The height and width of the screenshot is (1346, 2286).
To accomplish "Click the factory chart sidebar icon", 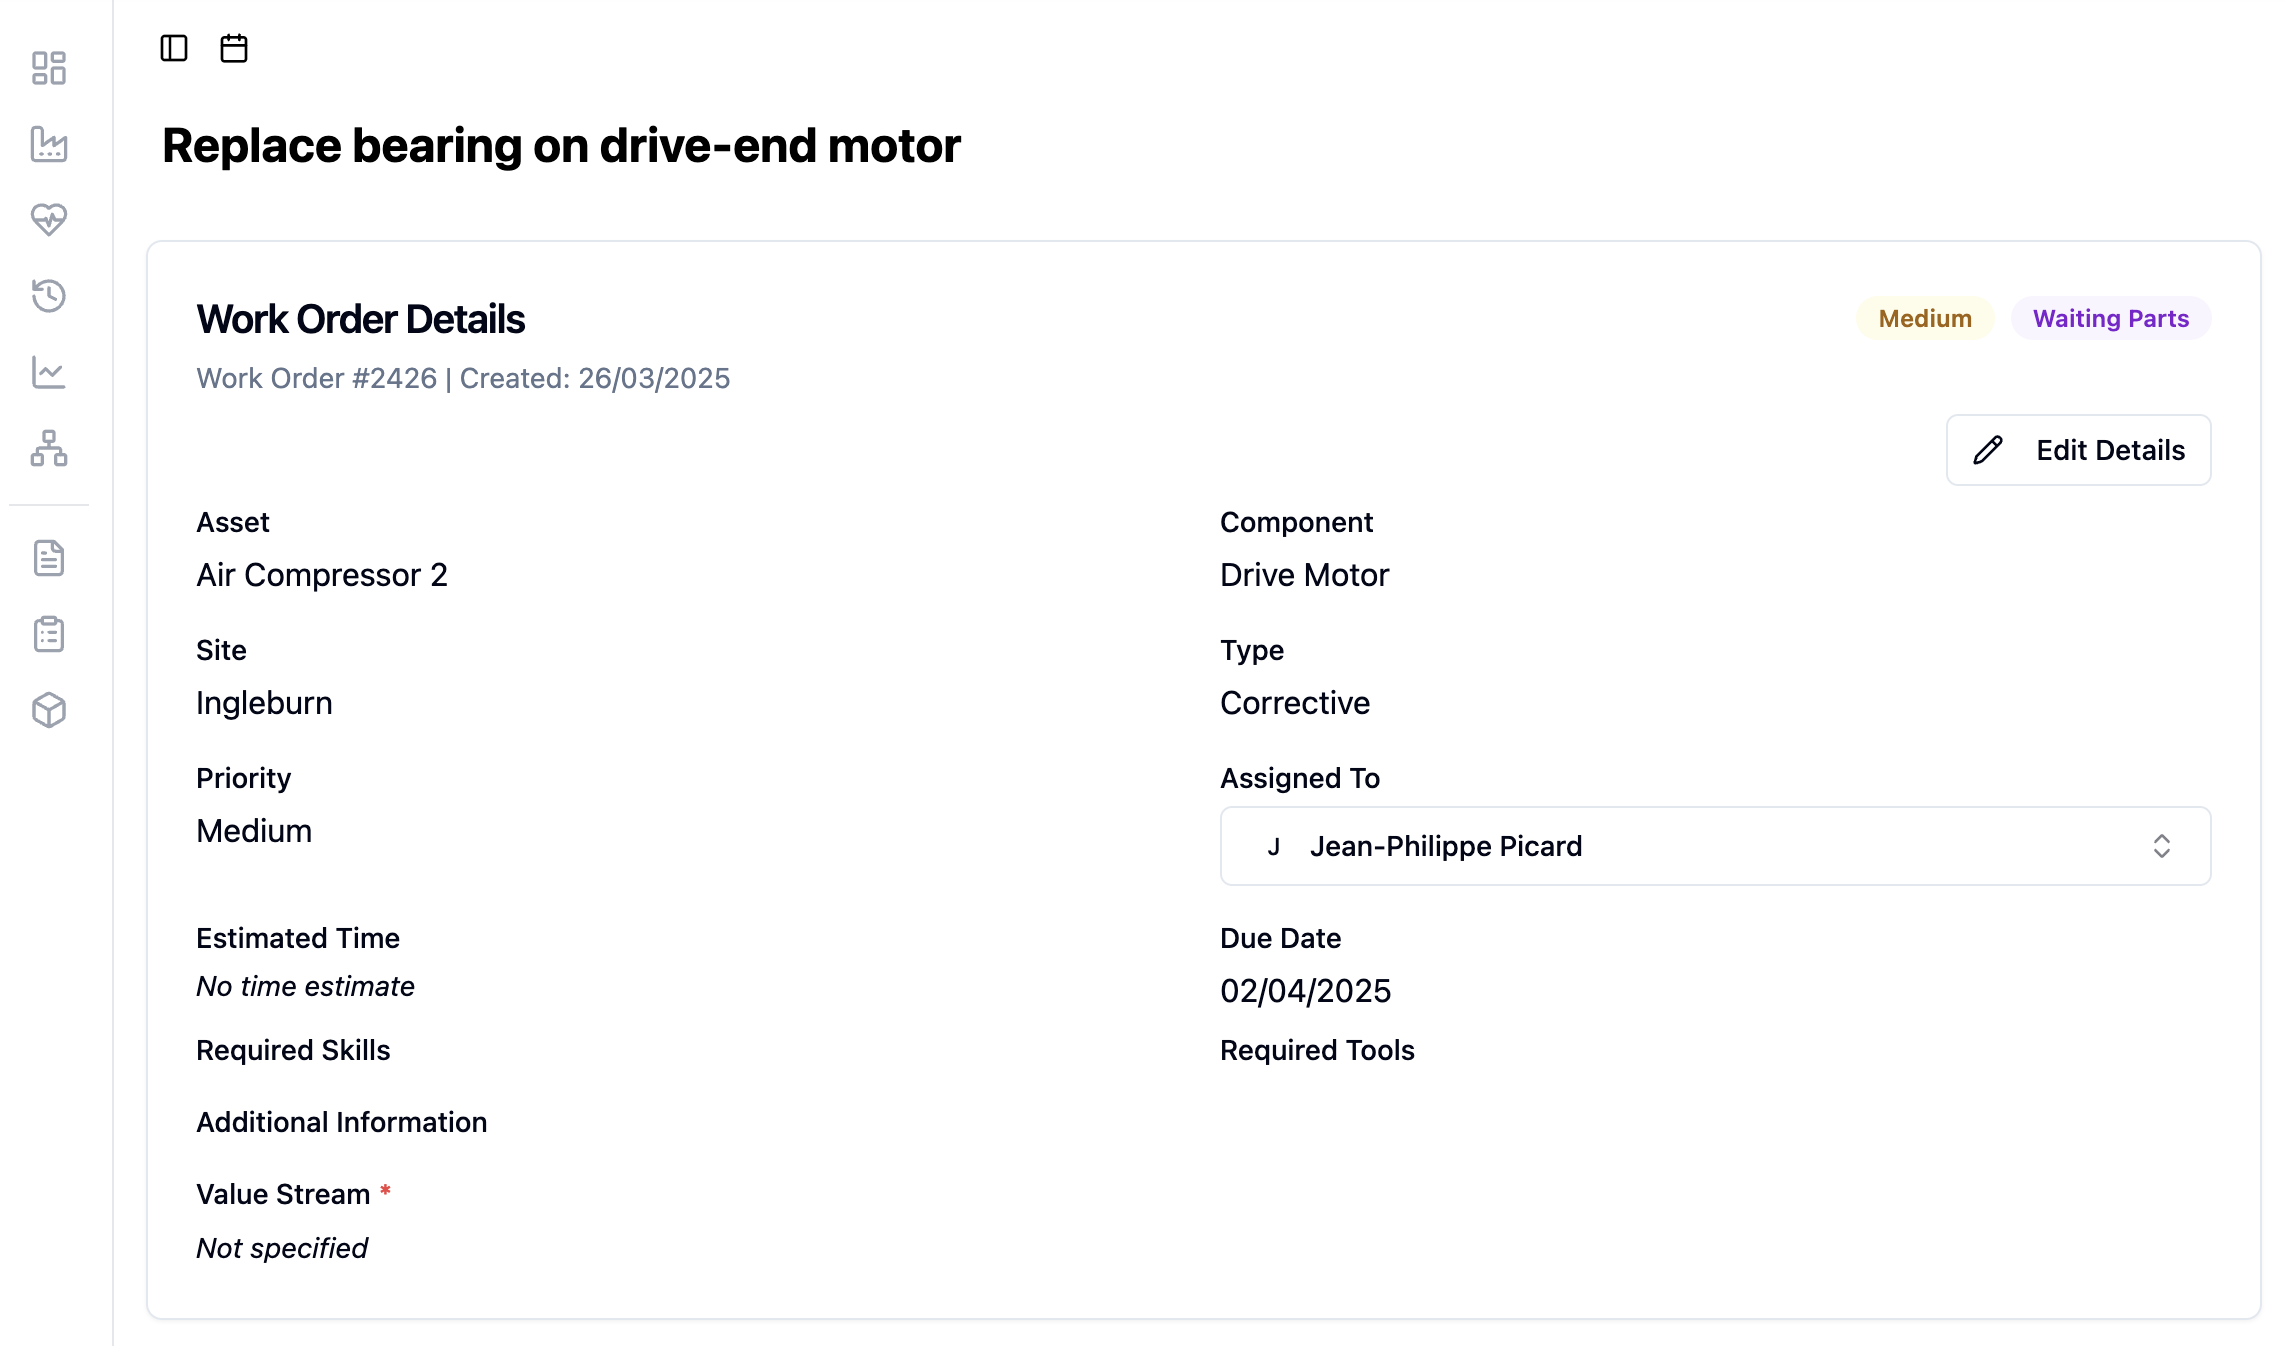I will click(49, 144).
